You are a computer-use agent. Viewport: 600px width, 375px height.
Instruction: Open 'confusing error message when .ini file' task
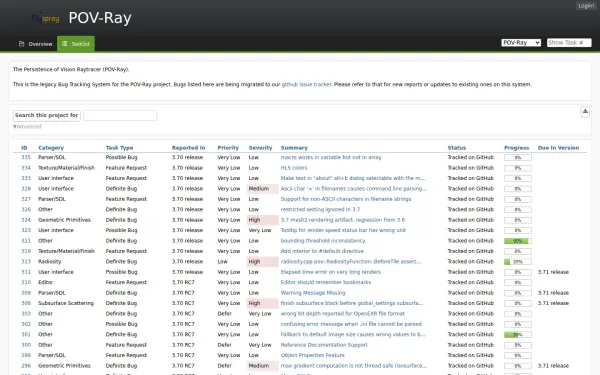(x=351, y=324)
